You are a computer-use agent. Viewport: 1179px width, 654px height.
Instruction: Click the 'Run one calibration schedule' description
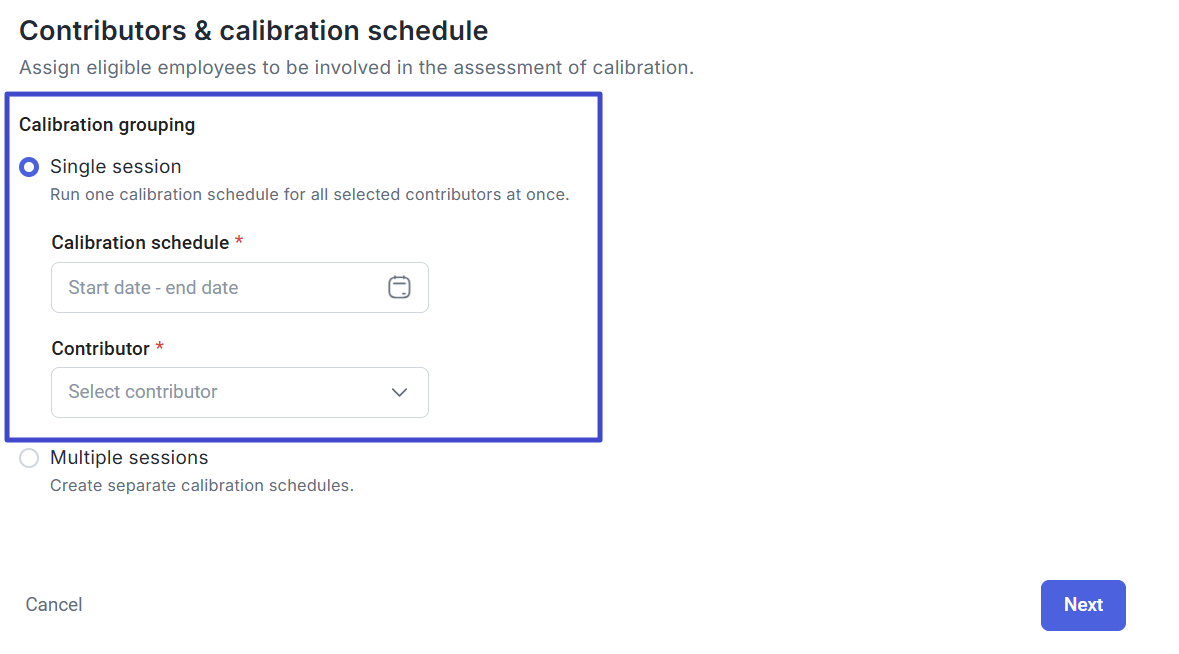coord(309,195)
